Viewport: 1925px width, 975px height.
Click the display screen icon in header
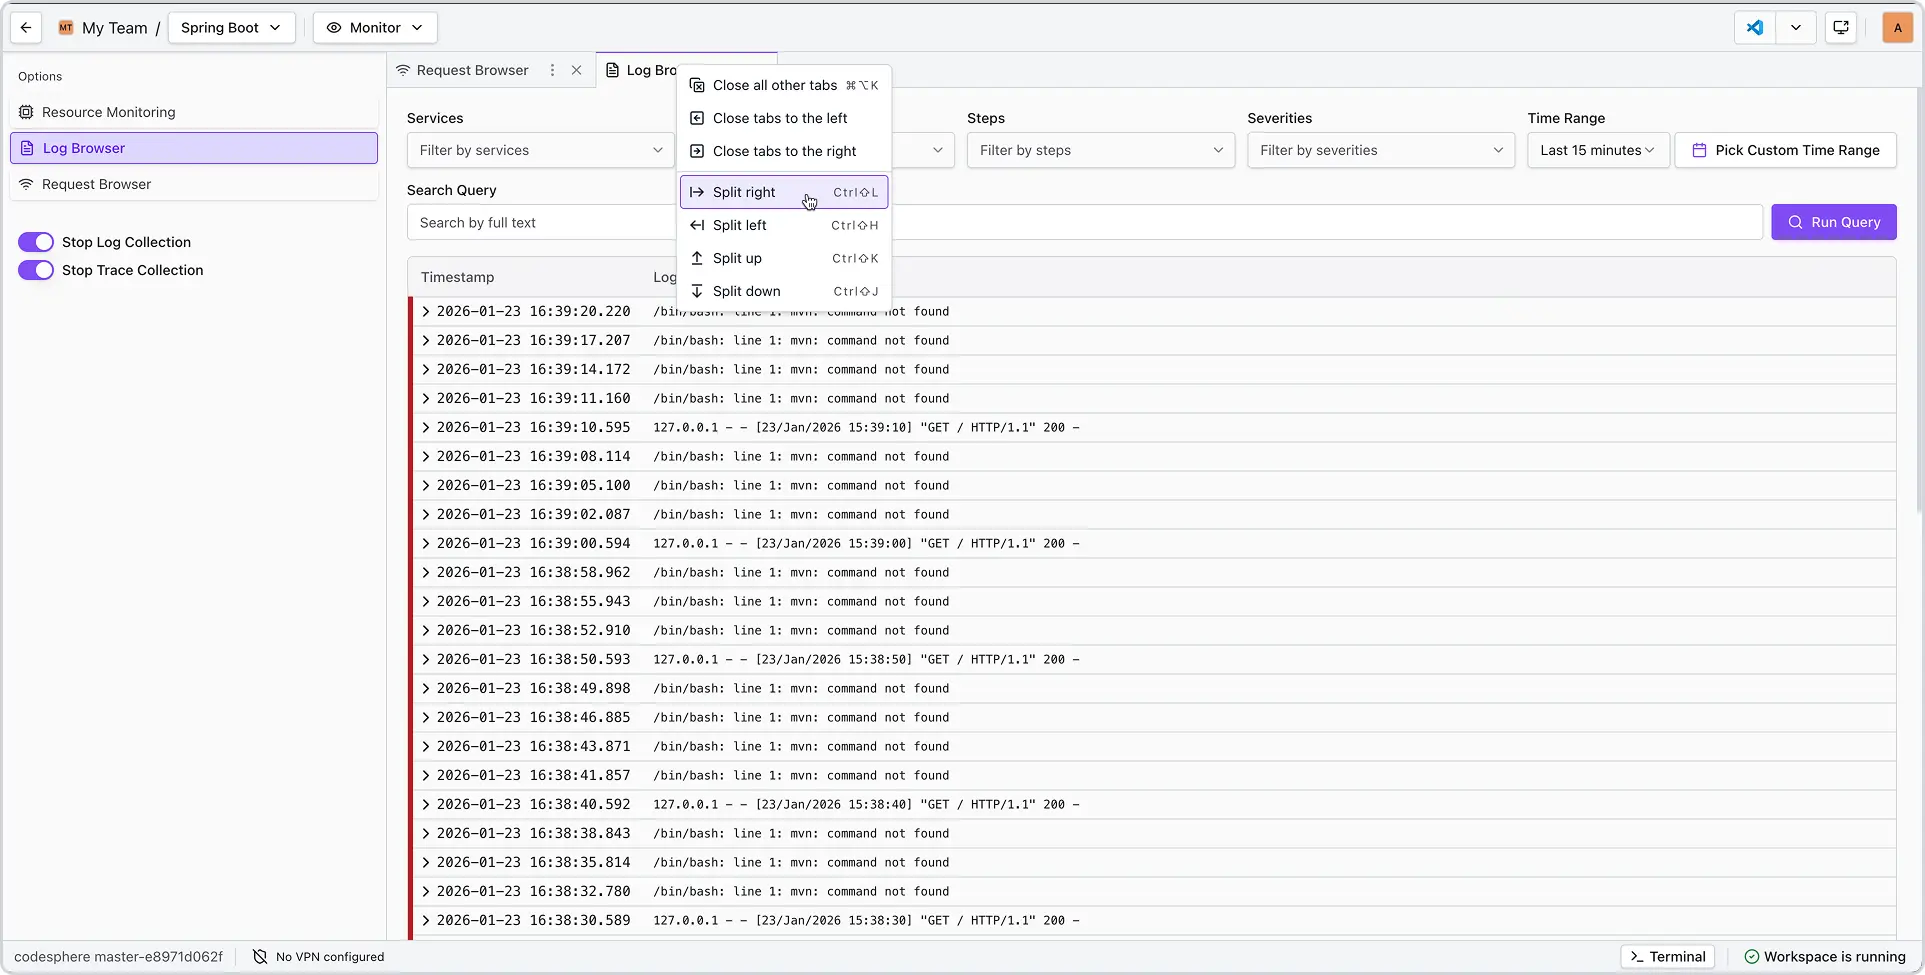1841,28
